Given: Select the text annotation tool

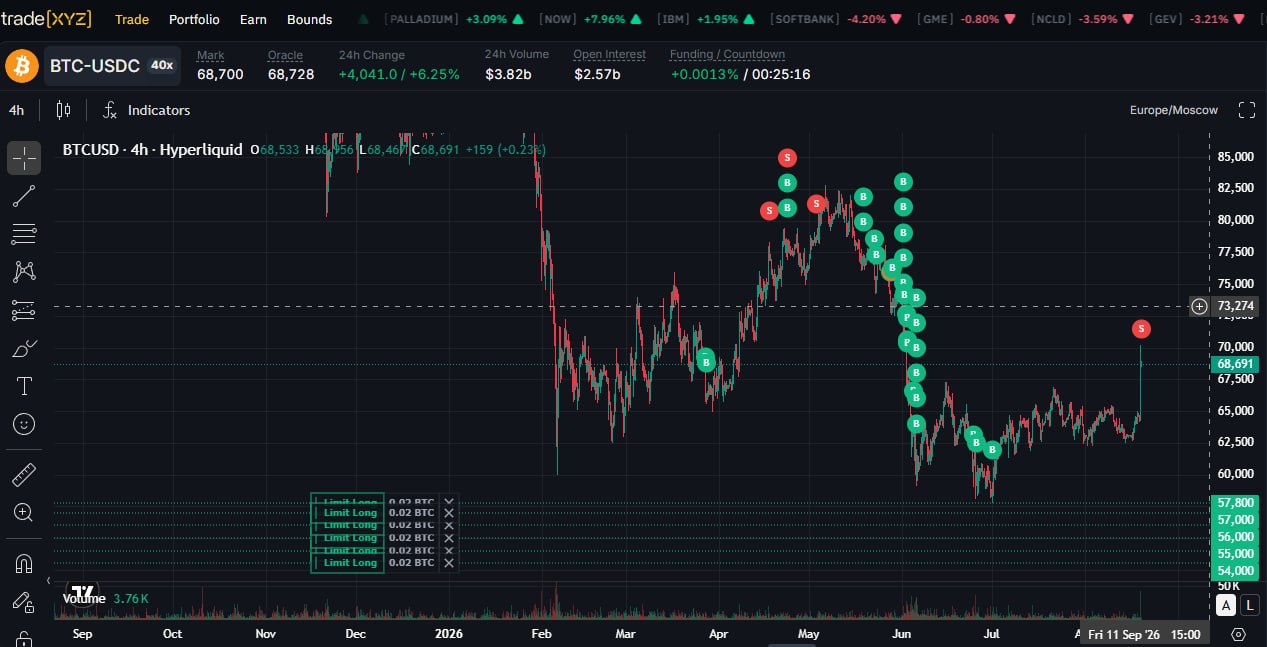Looking at the screenshot, I should pos(24,386).
